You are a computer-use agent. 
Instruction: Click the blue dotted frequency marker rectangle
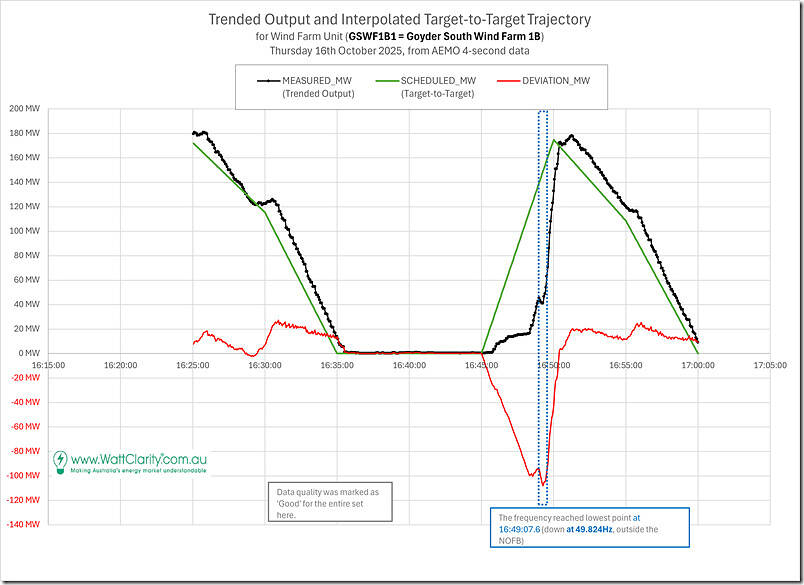[543, 300]
